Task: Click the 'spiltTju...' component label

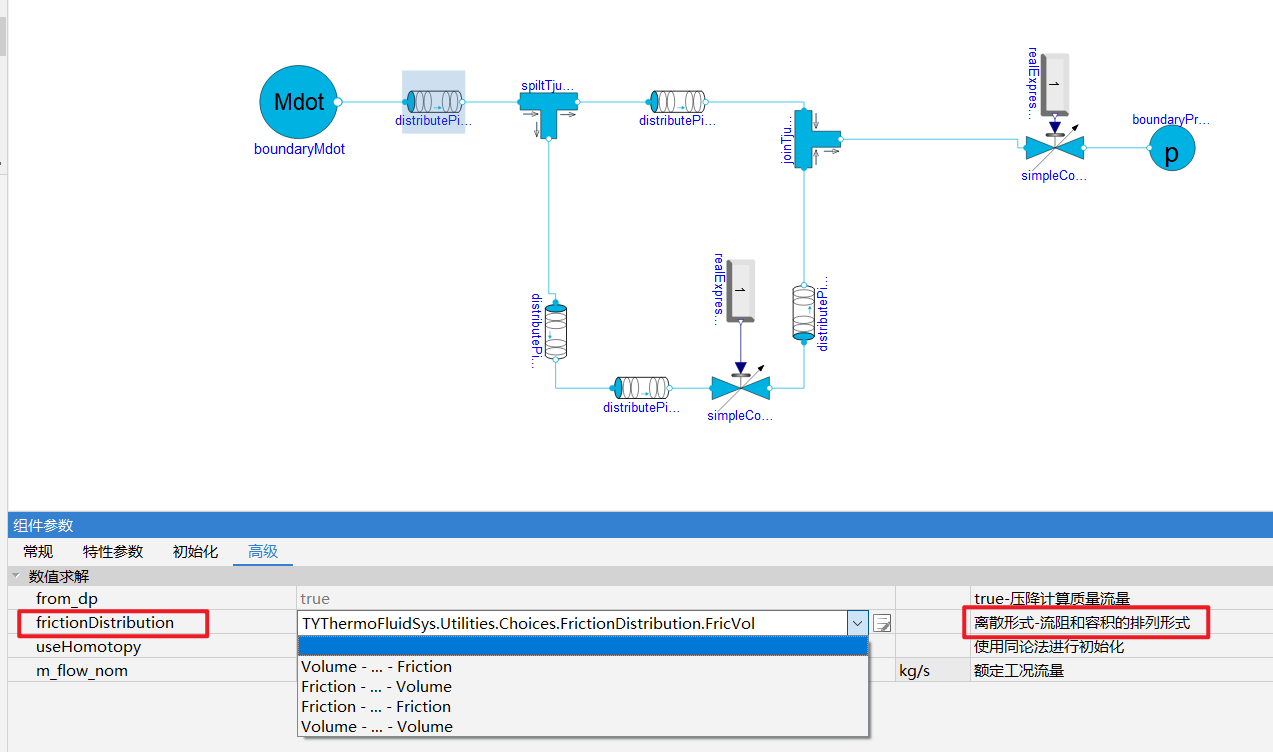Action: 549,86
